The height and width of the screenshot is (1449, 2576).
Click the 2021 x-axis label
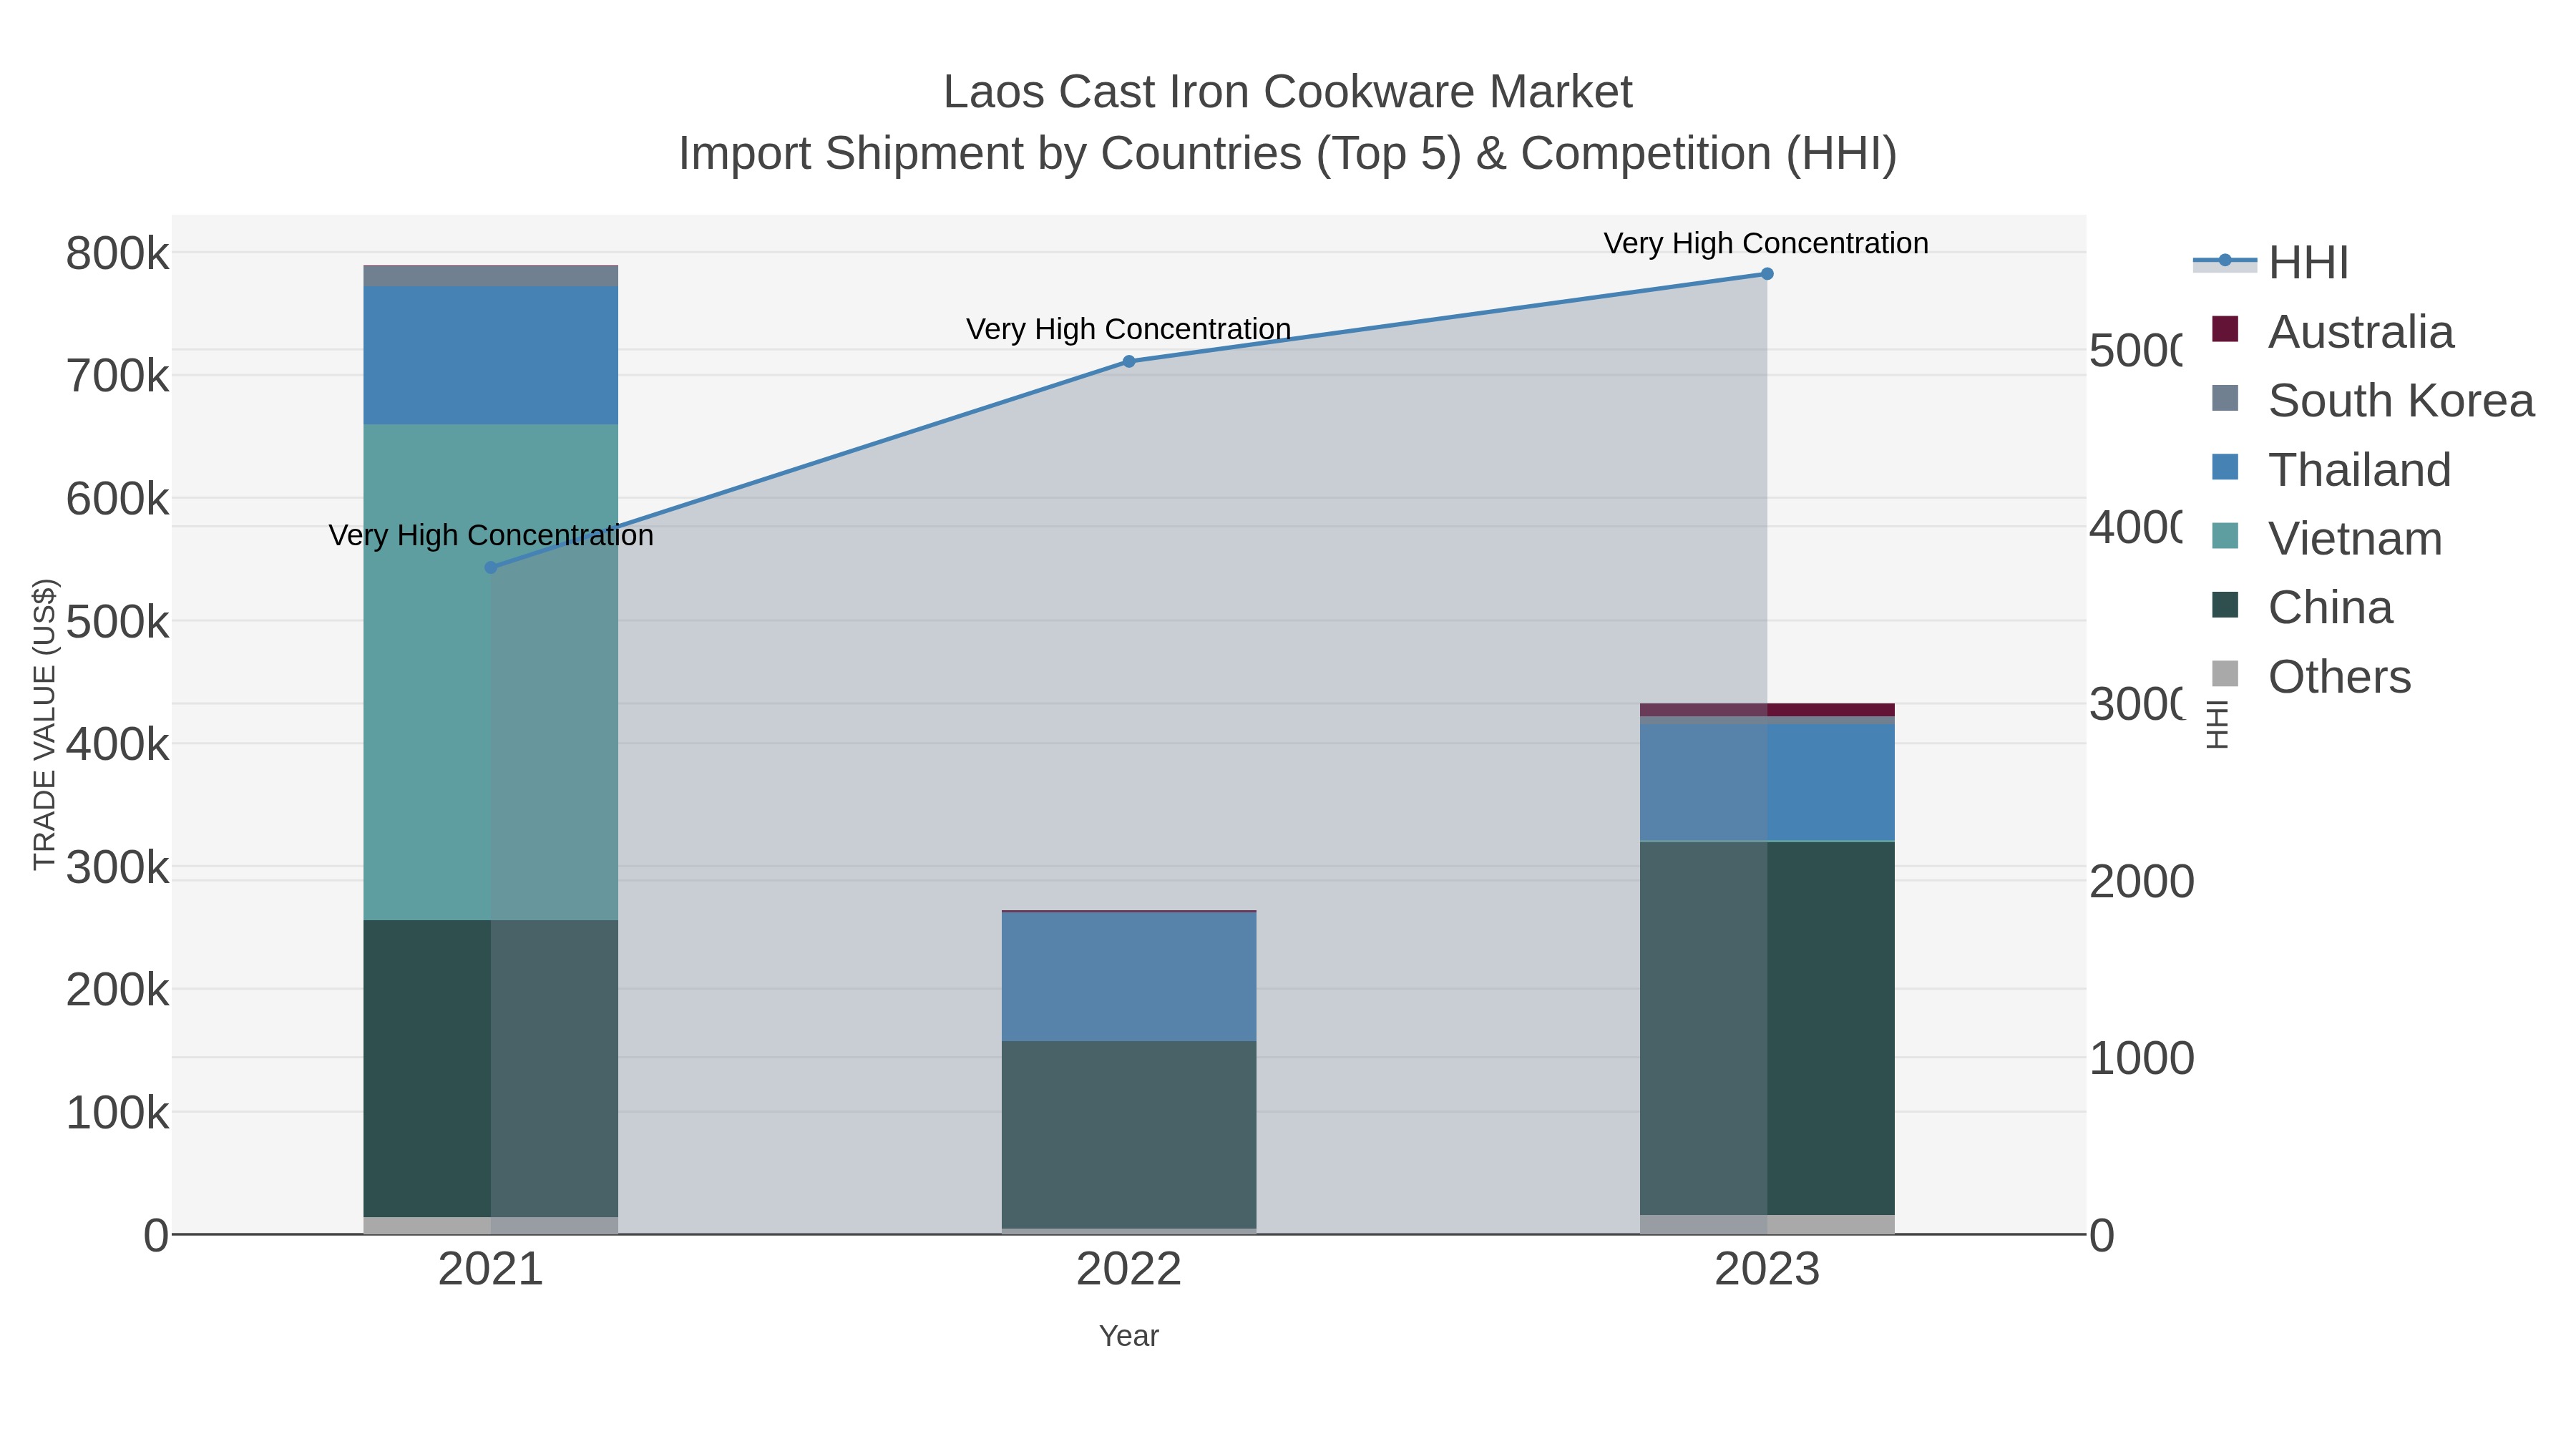click(x=491, y=1270)
